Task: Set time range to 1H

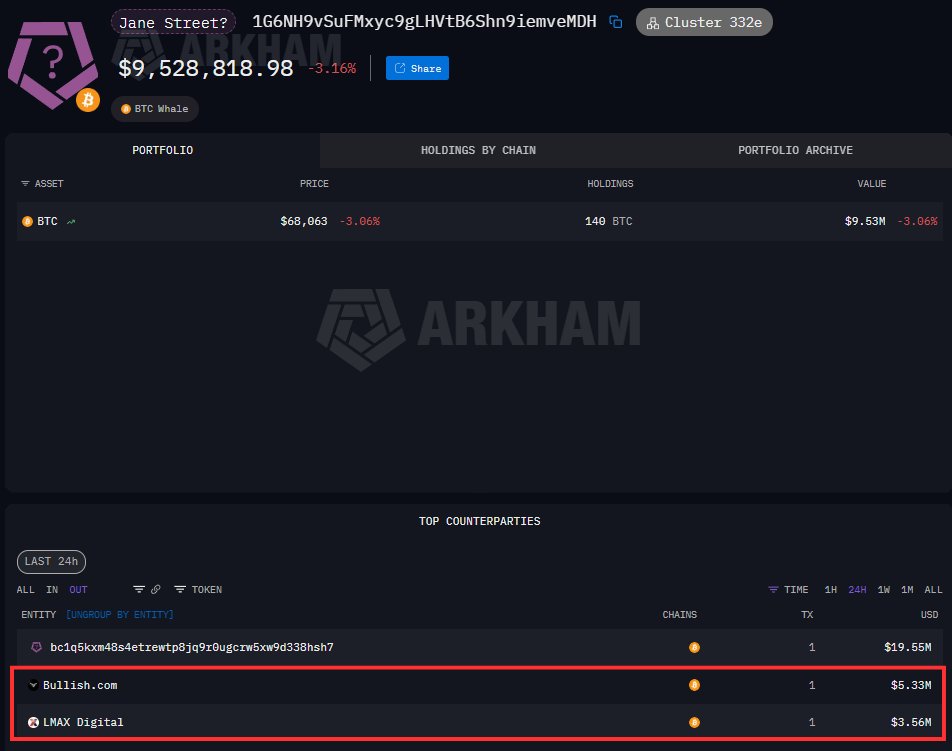Action: pyautogui.click(x=831, y=590)
